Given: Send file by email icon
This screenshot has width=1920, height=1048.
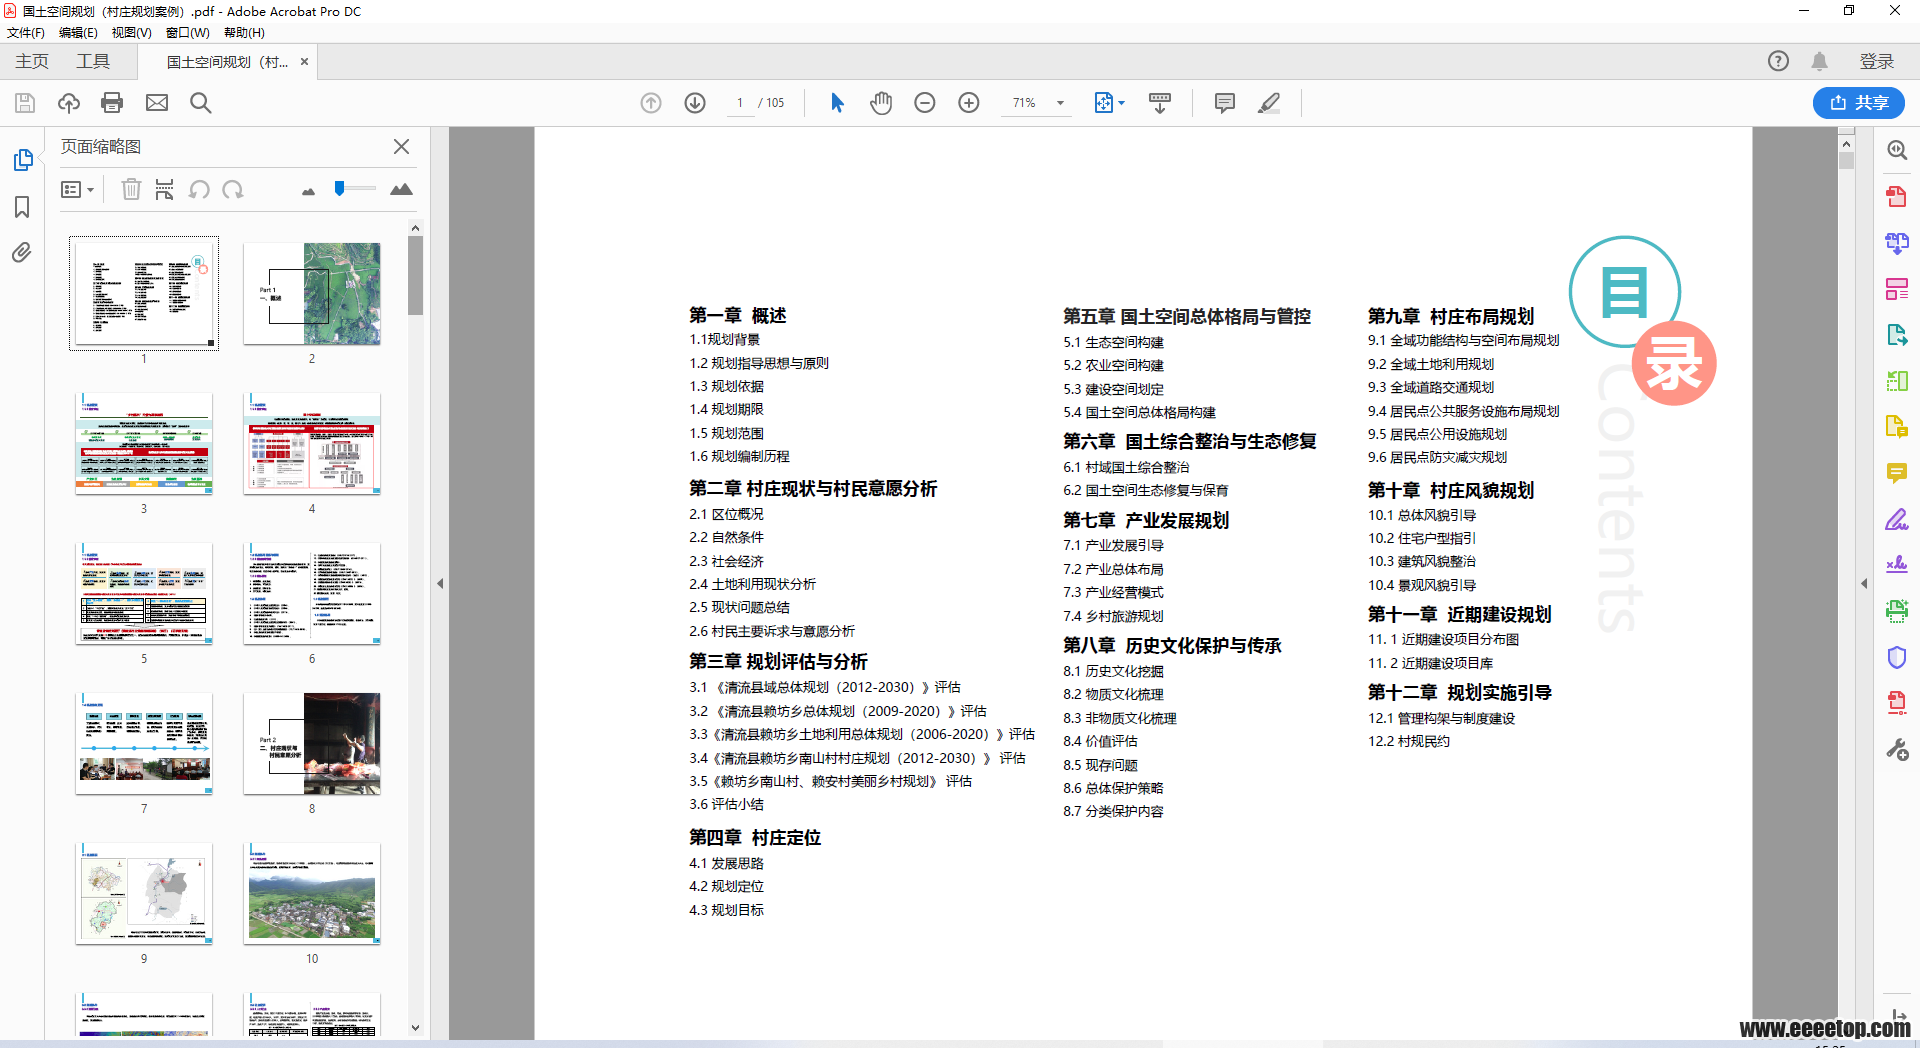Looking at the screenshot, I should point(157,103).
